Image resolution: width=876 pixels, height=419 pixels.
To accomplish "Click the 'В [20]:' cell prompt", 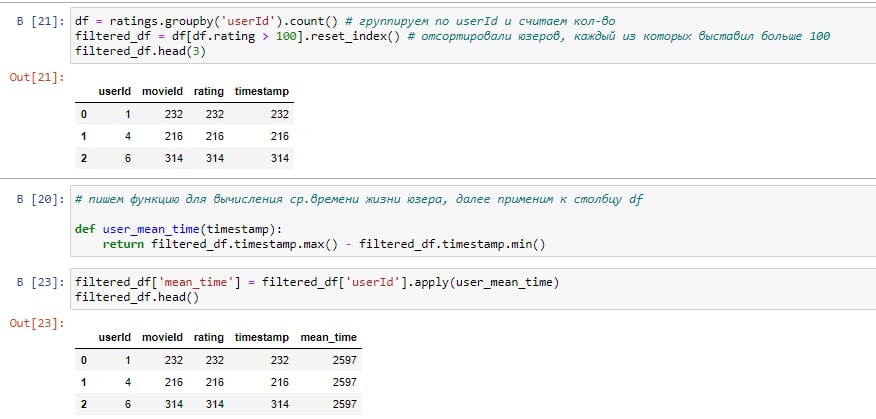I will click(41, 200).
